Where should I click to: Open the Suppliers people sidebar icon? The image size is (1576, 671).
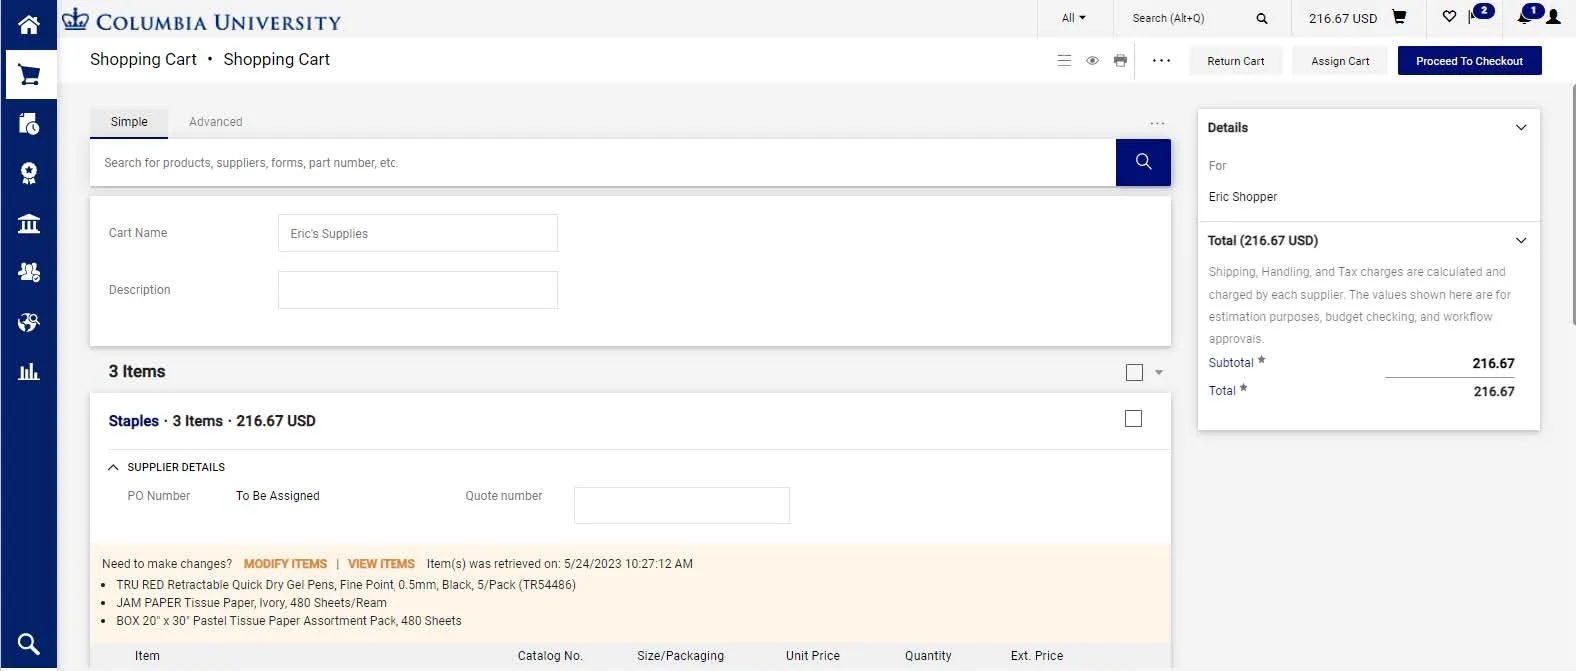29,272
